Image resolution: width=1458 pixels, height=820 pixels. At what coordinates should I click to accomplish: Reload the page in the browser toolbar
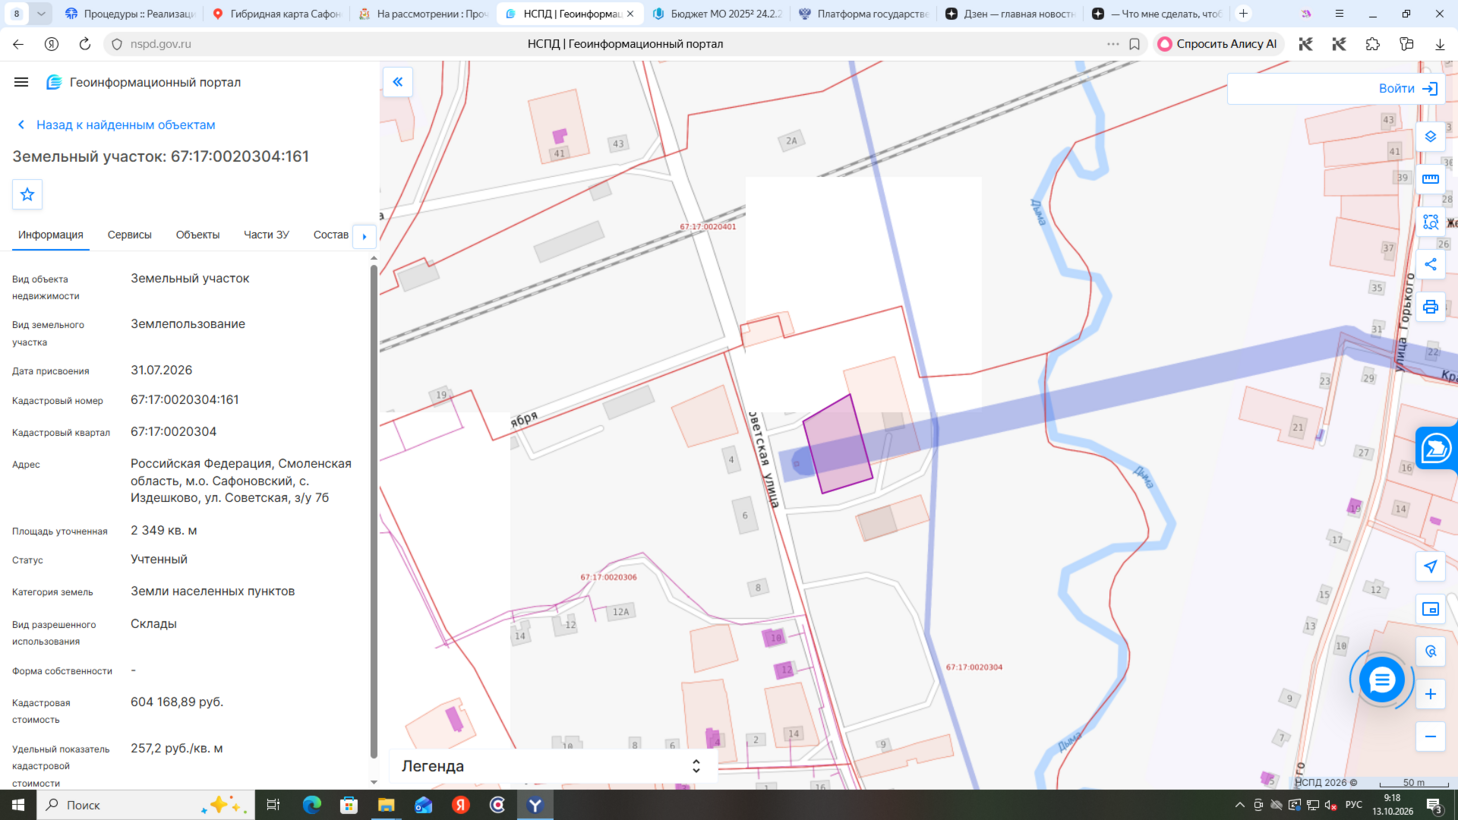point(85,44)
